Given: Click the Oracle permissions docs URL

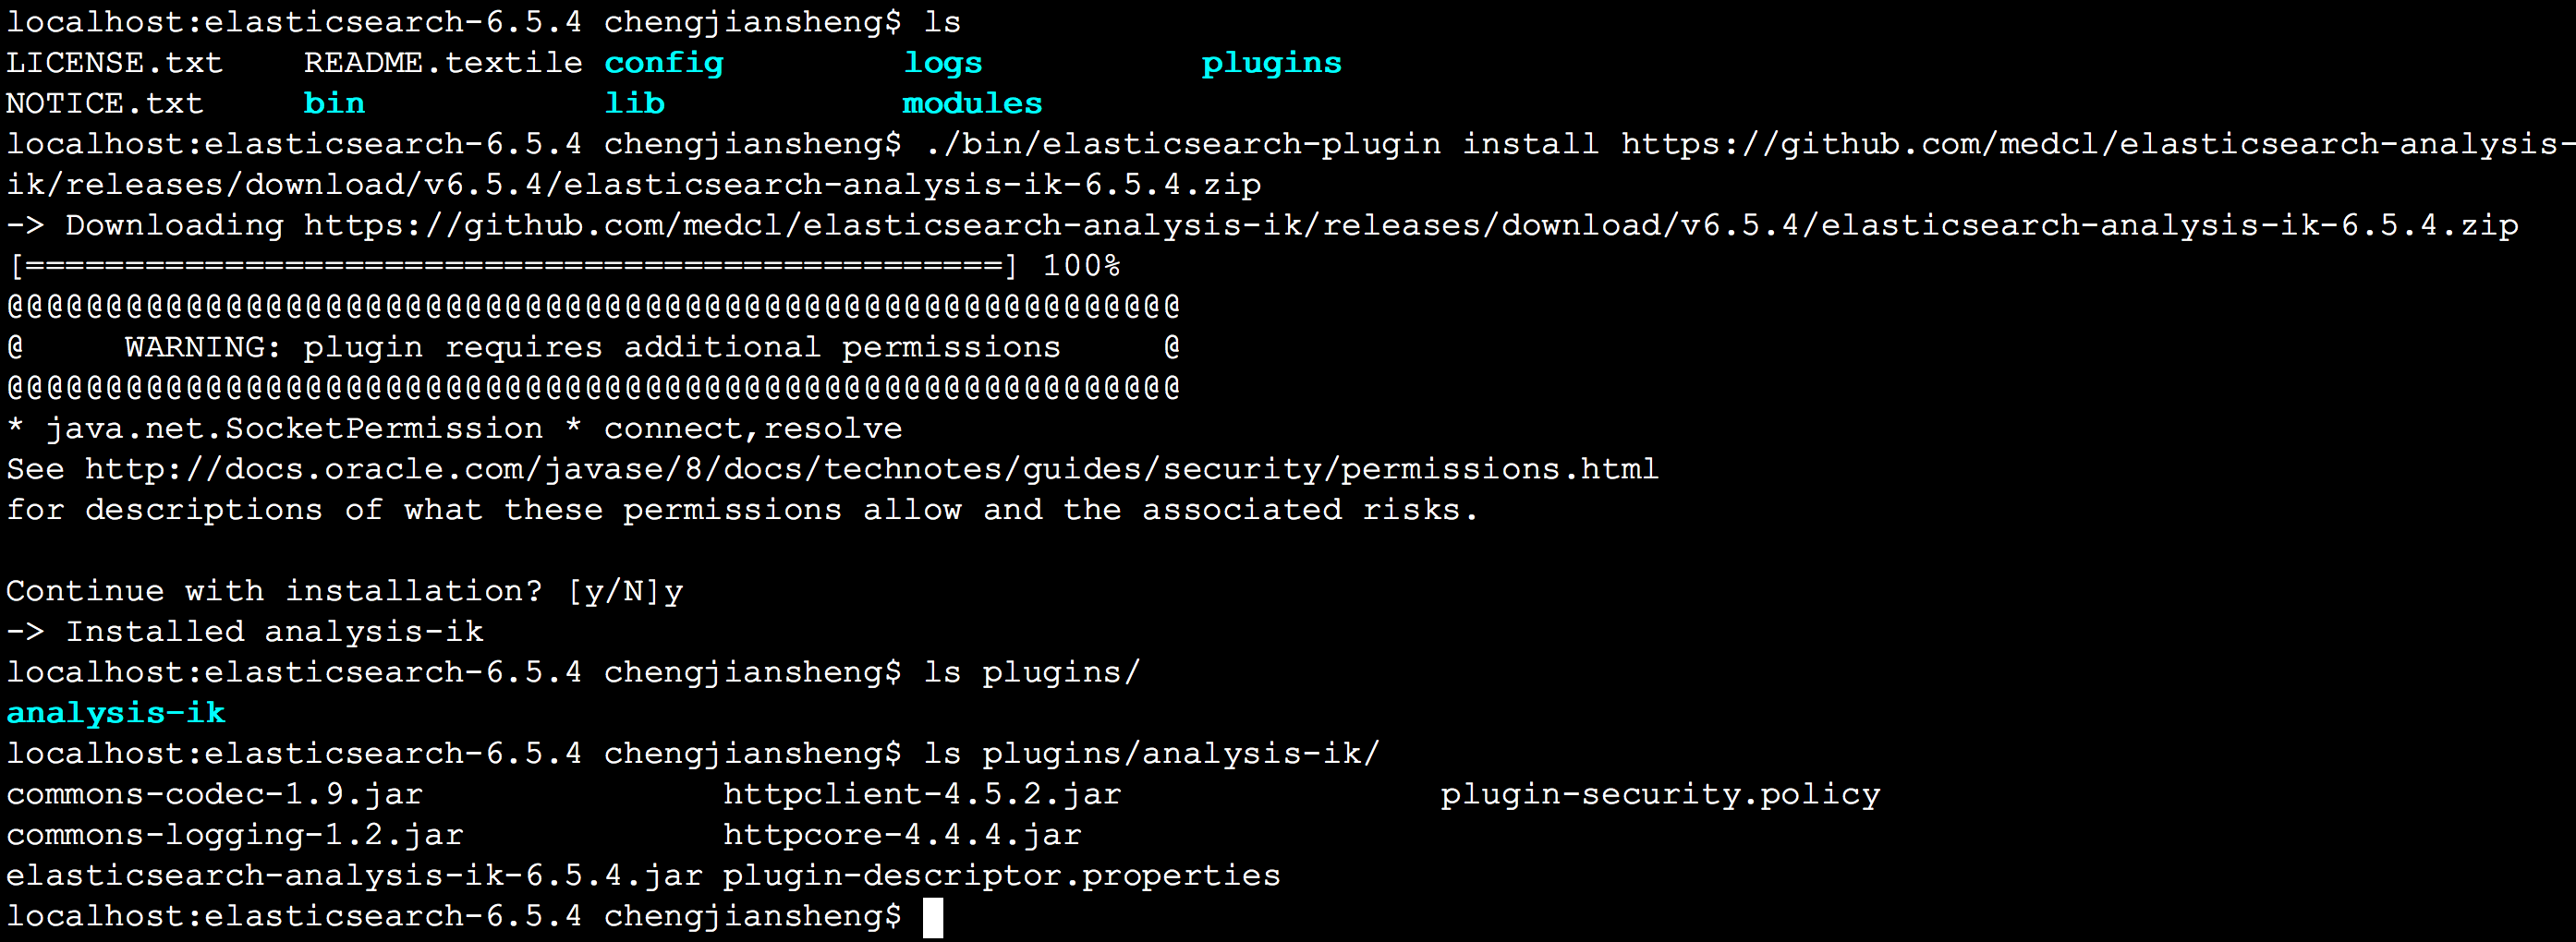Looking at the screenshot, I should [871, 469].
